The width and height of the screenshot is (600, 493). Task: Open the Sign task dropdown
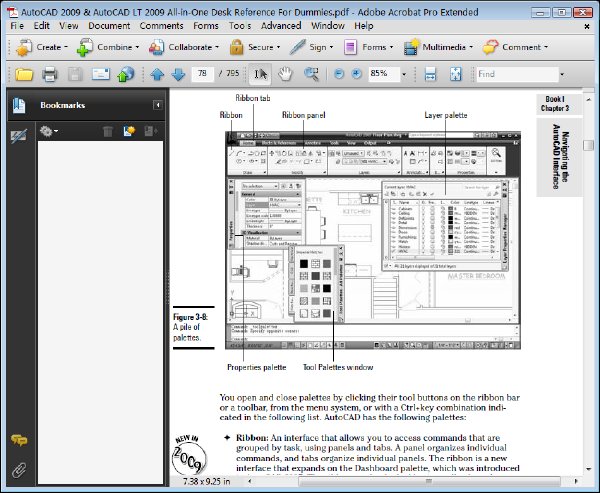coord(311,47)
